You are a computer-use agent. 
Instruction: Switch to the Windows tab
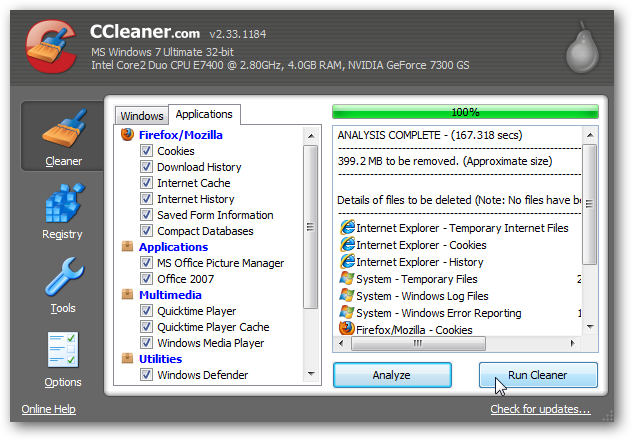click(142, 116)
